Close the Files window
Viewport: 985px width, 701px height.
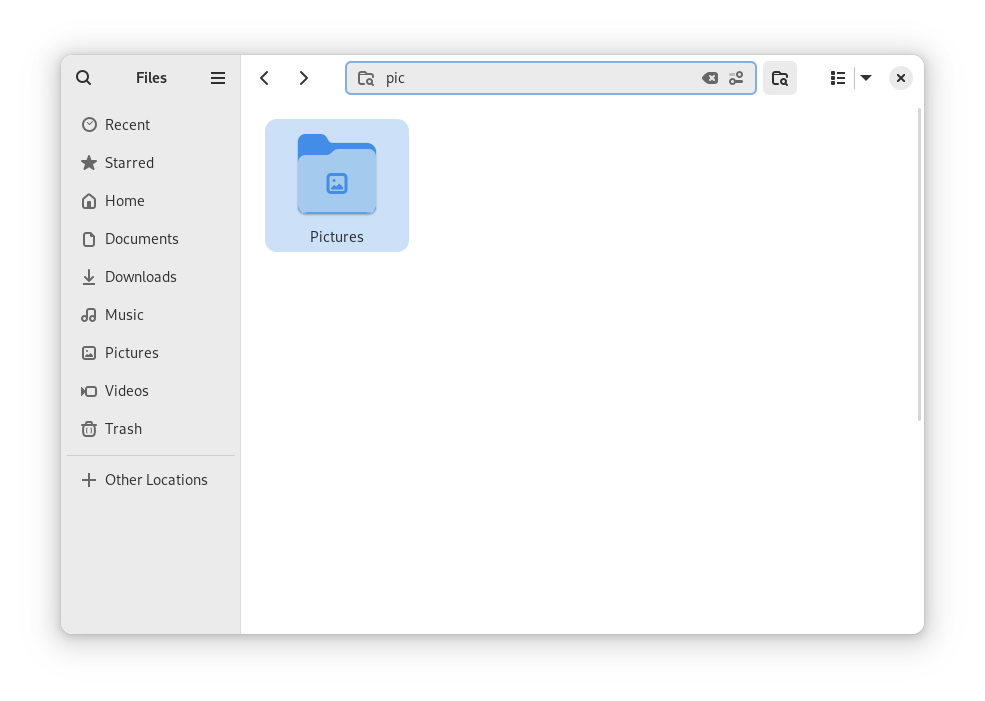[x=901, y=78]
